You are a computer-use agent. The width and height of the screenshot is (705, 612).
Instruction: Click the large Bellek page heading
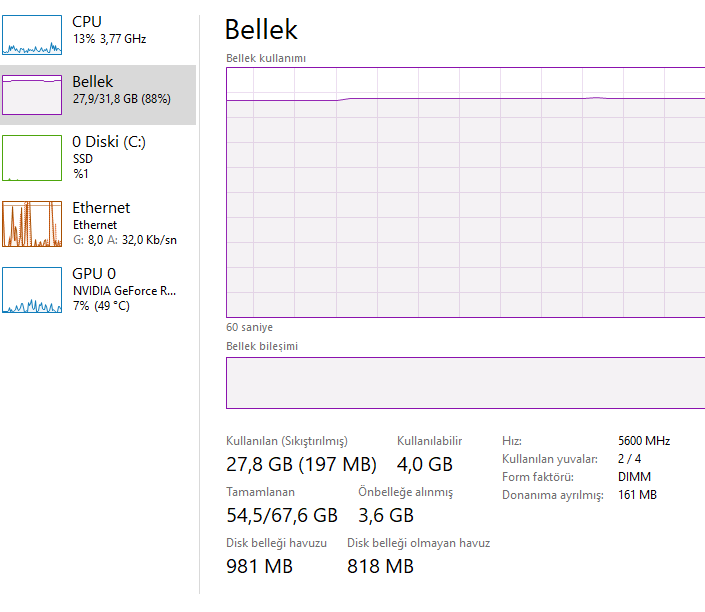(261, 29)
